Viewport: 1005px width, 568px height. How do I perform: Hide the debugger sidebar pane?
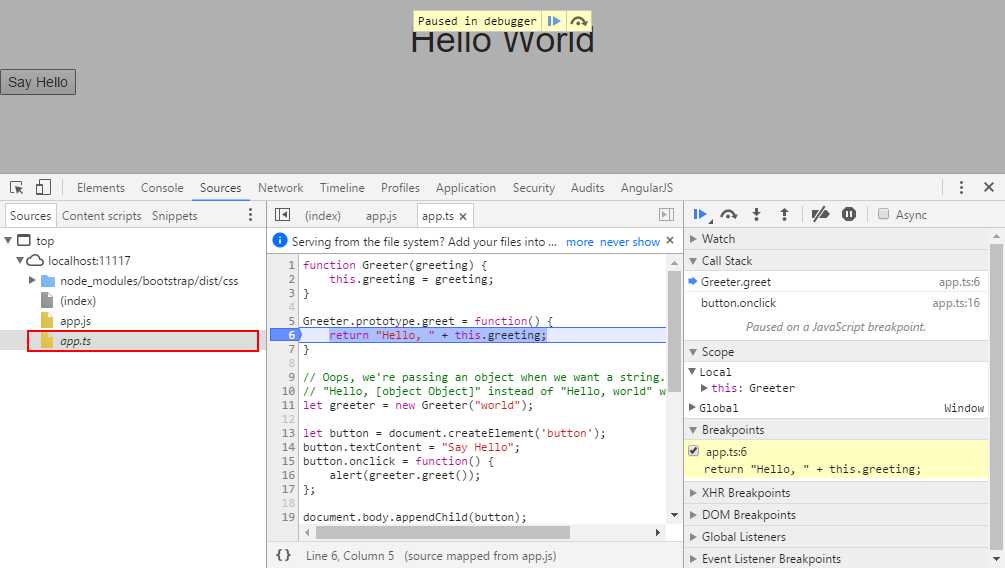(x=667, y=215)
